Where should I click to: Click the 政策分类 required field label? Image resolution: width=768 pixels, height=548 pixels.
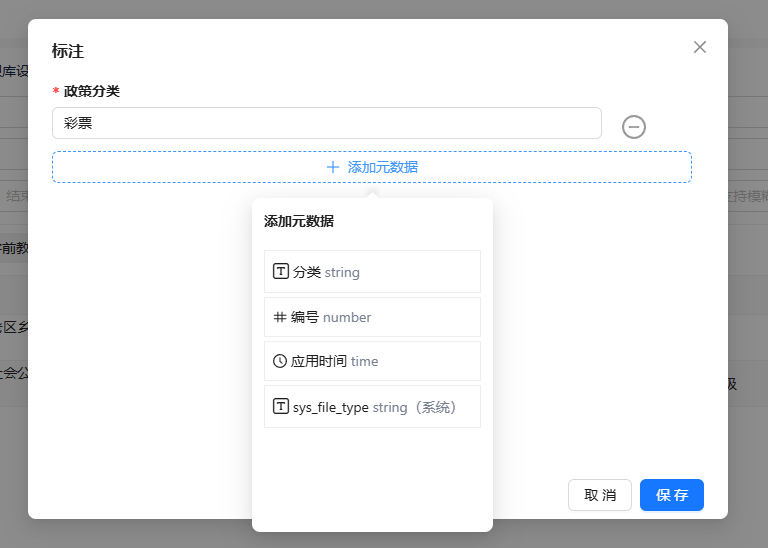point(91,91)
